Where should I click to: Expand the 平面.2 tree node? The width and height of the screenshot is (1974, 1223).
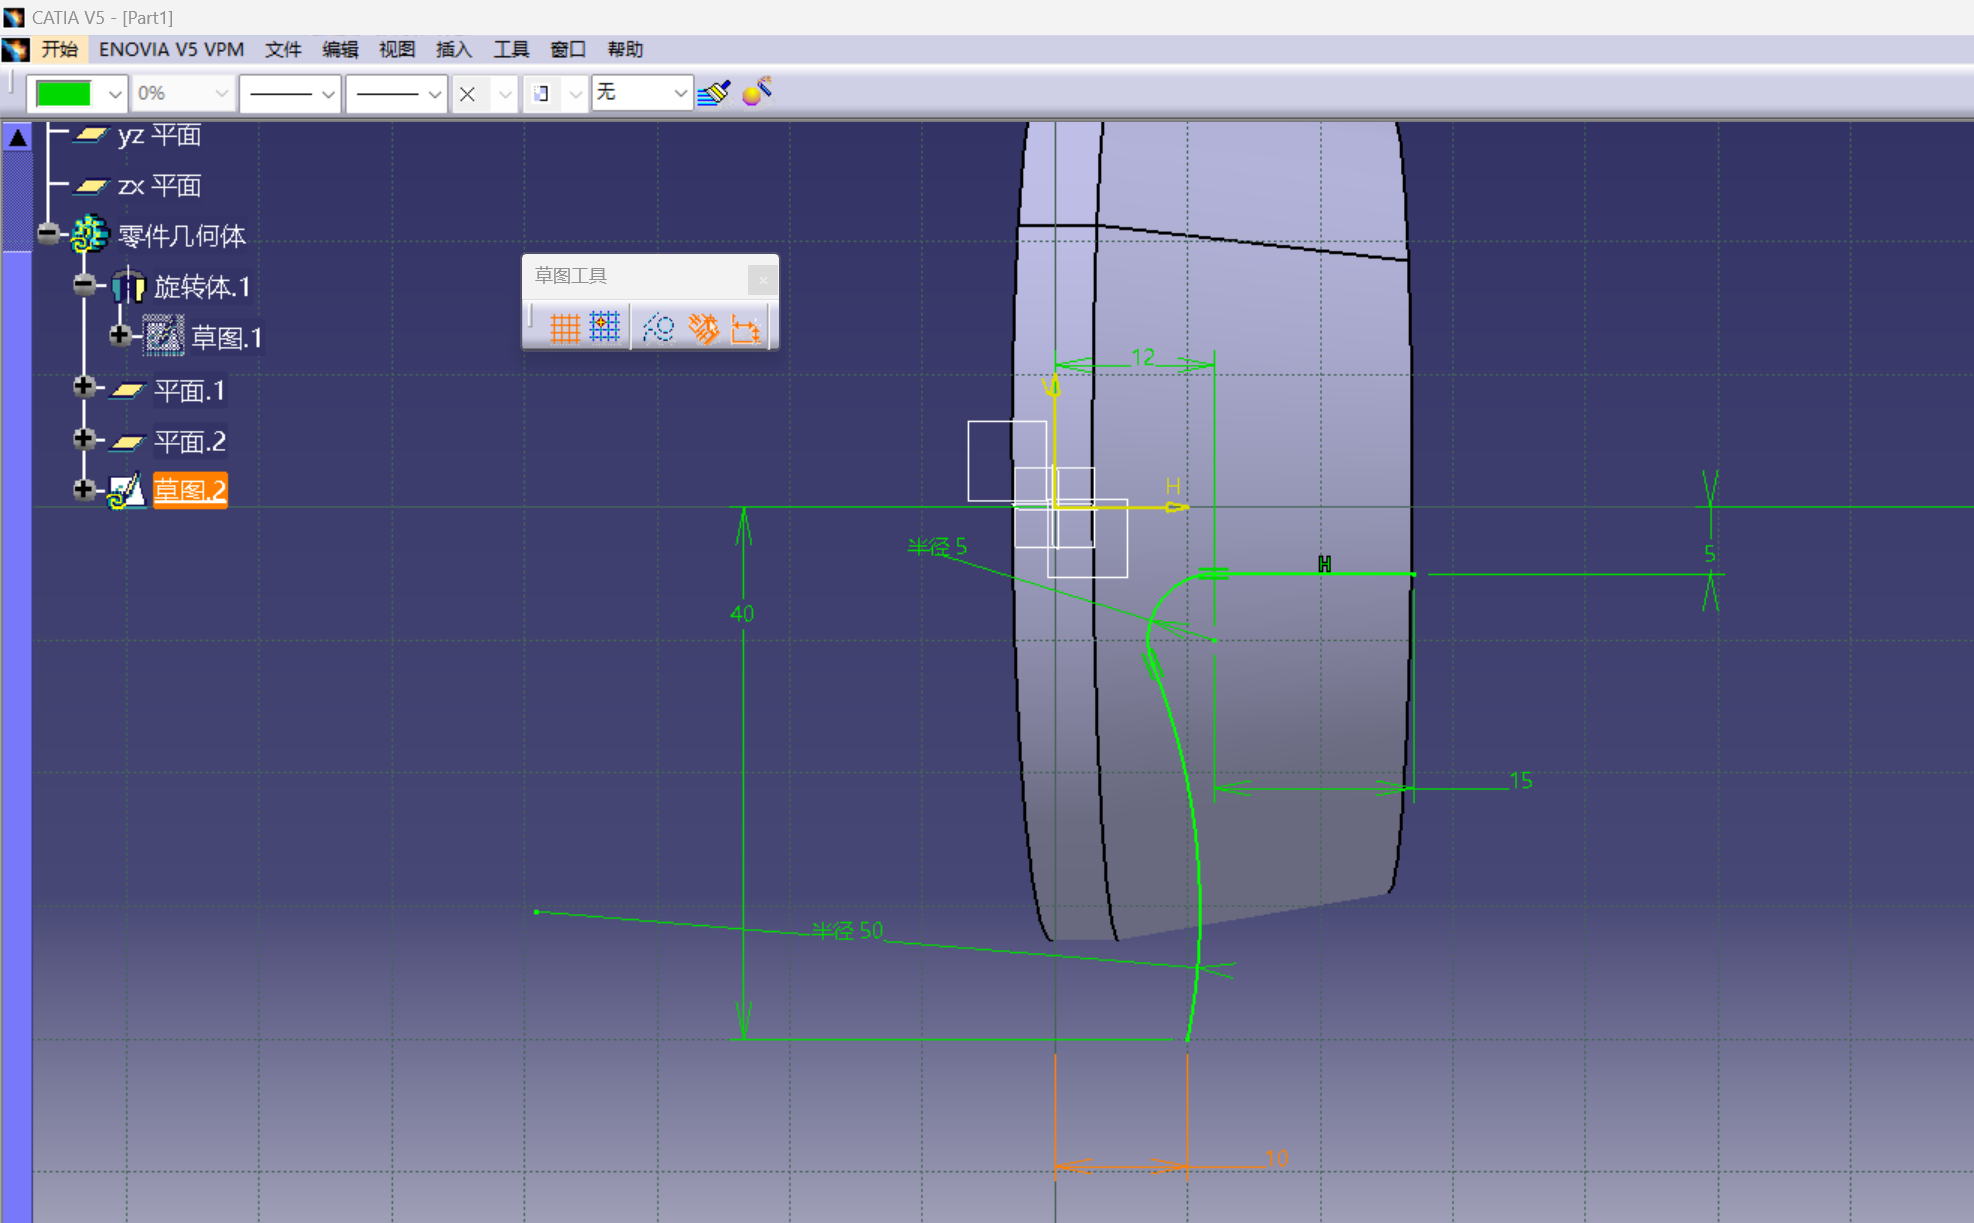[x=84, y=439]
